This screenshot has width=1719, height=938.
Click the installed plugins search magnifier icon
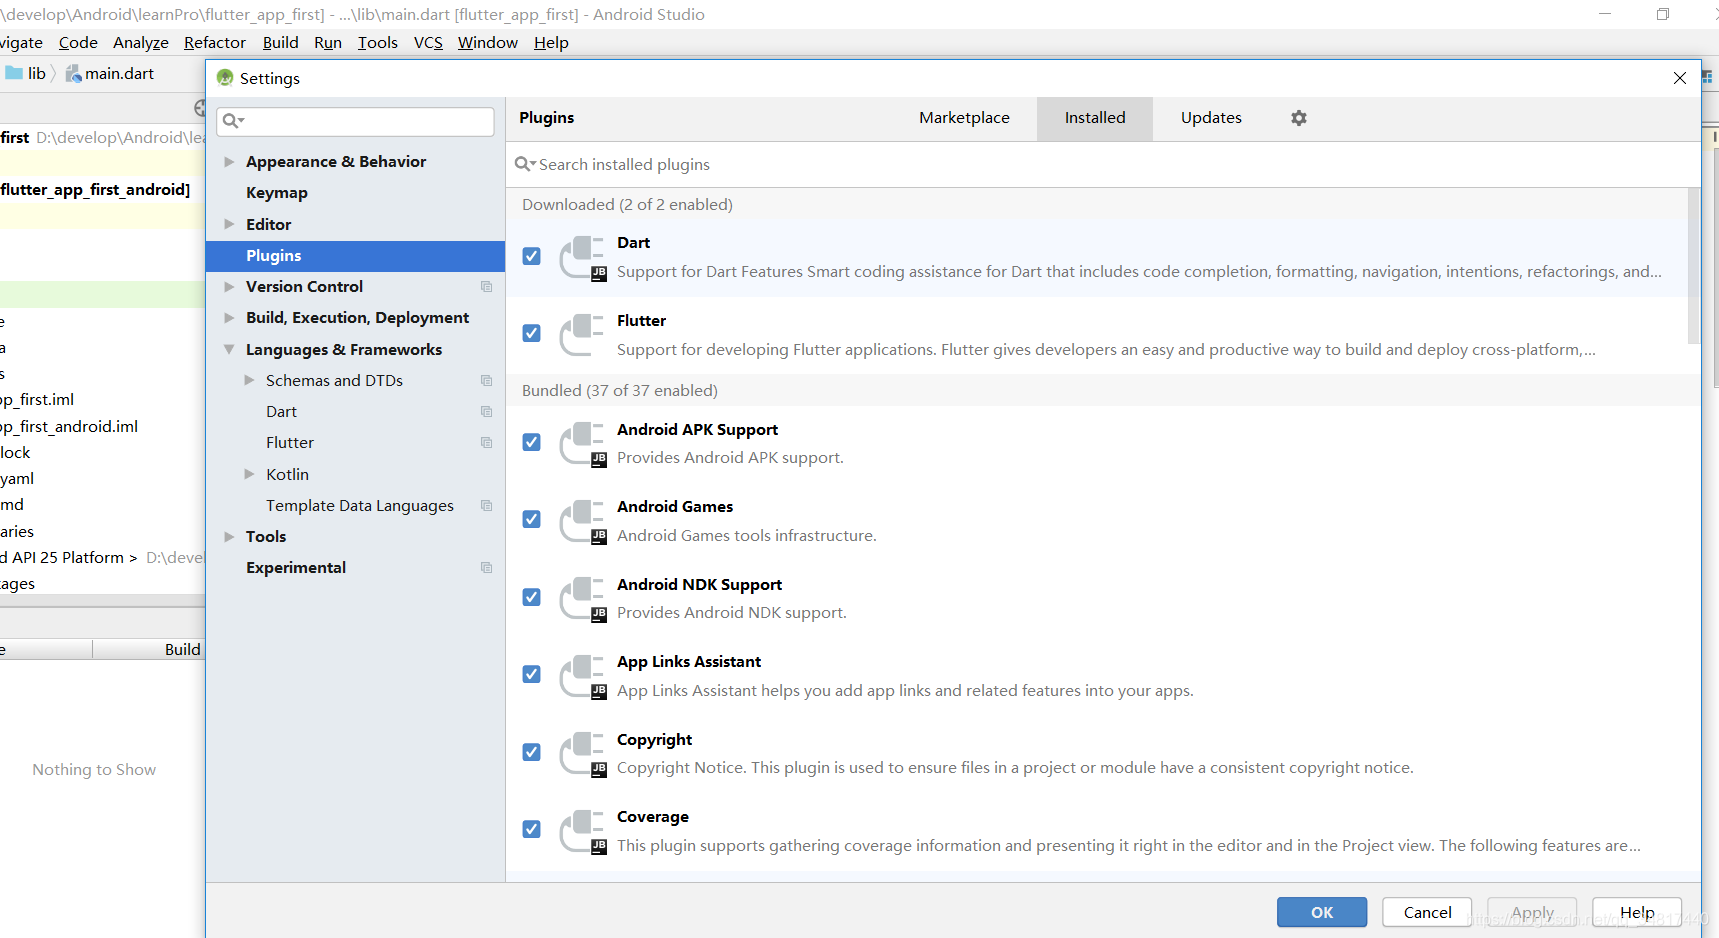click(x=525, y=164)
